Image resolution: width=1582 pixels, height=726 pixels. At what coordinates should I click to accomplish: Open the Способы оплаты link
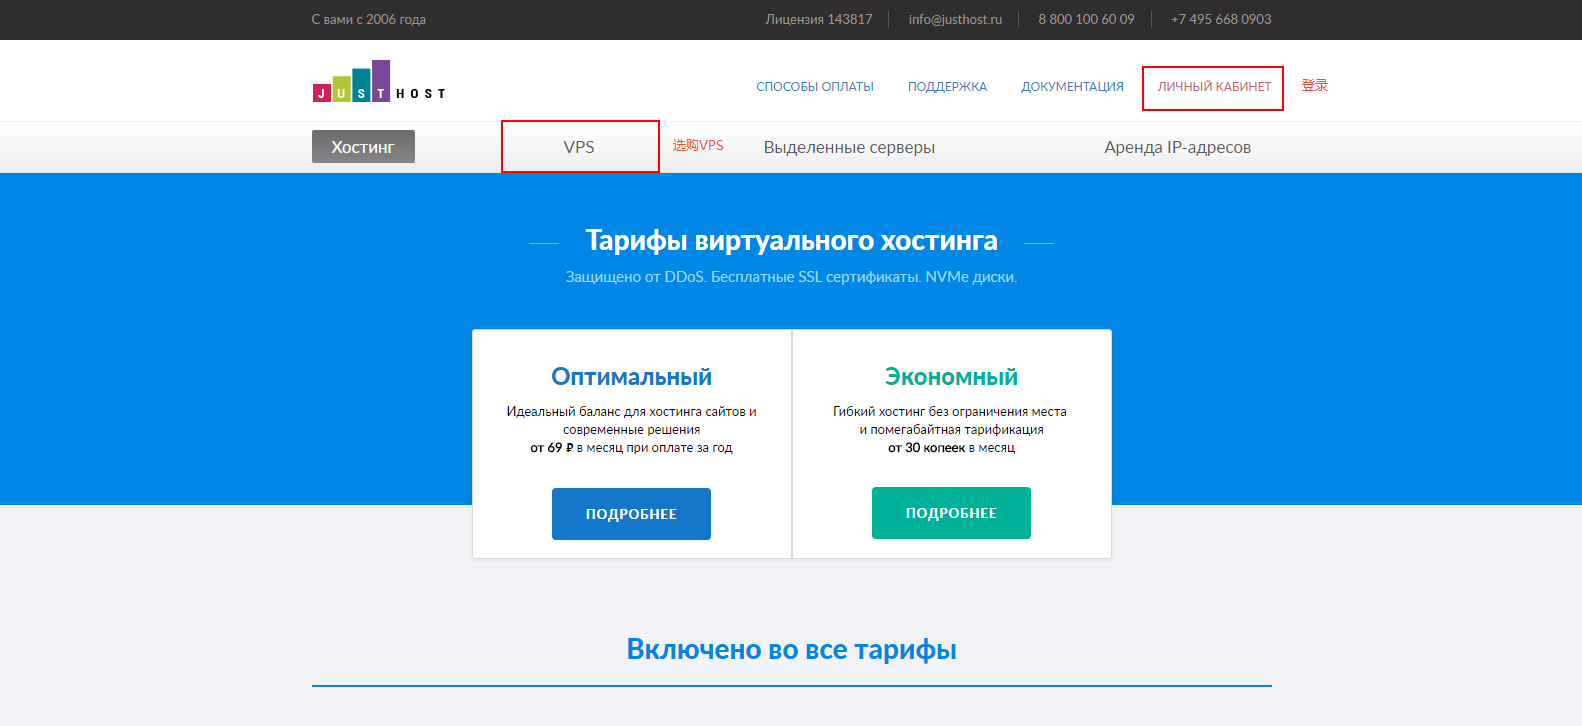click(x=815, y=87)
